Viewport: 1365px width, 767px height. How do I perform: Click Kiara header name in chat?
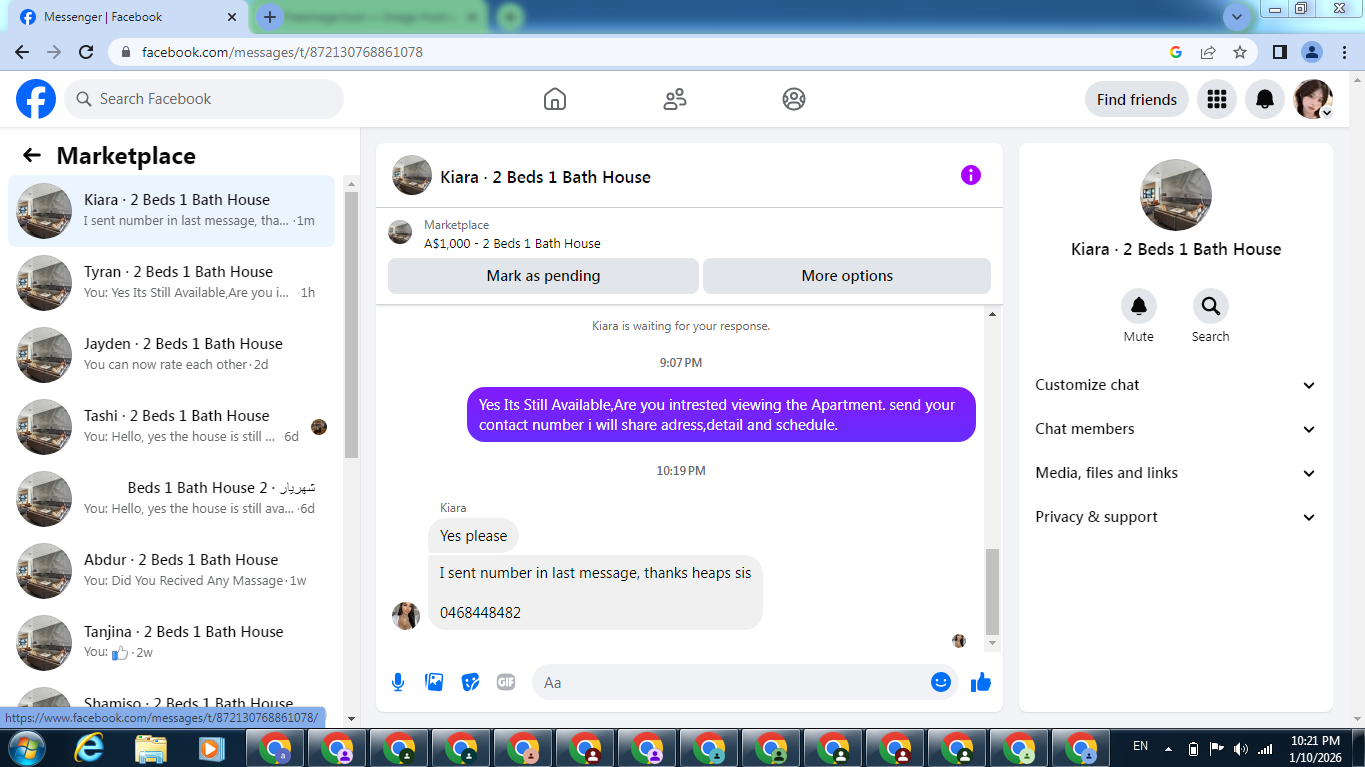pos(545,177)
